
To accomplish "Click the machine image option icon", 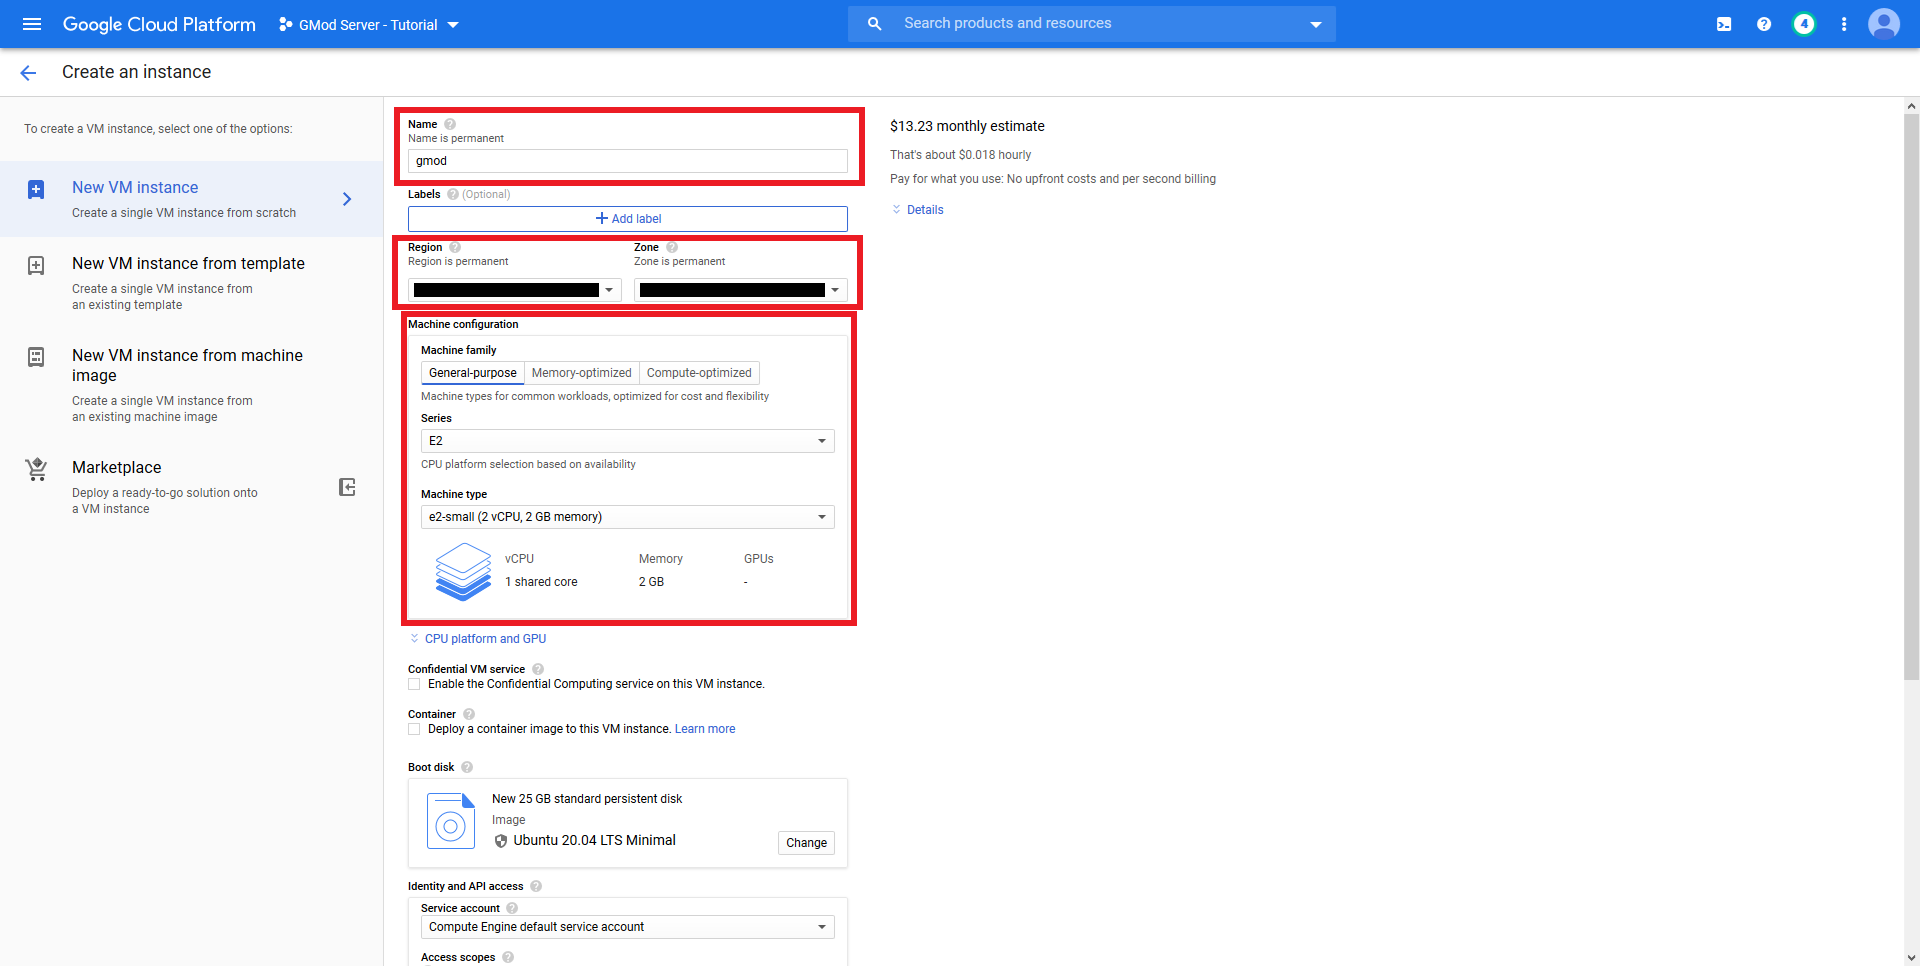I will pyautogui.click(x=36, y=357).
